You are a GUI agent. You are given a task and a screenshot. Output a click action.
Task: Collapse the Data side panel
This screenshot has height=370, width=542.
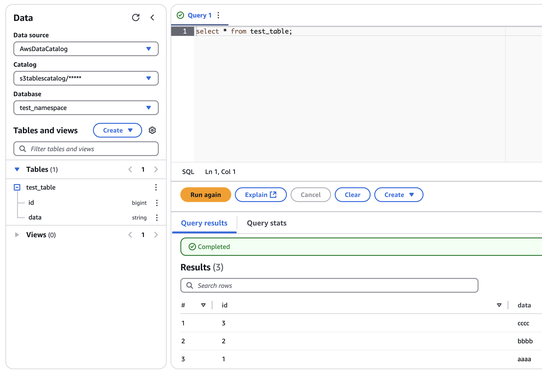152,18
